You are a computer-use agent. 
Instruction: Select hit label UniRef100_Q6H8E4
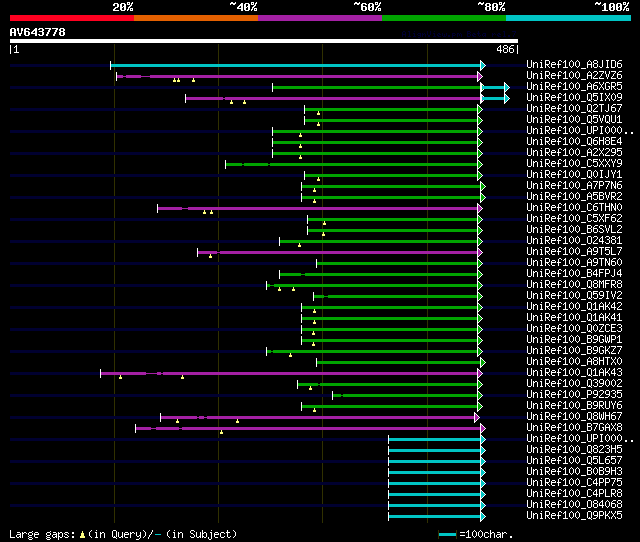[574, 142]
